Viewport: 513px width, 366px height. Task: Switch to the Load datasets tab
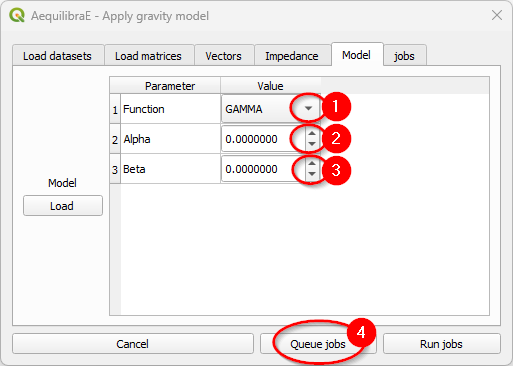pos(58,55)
